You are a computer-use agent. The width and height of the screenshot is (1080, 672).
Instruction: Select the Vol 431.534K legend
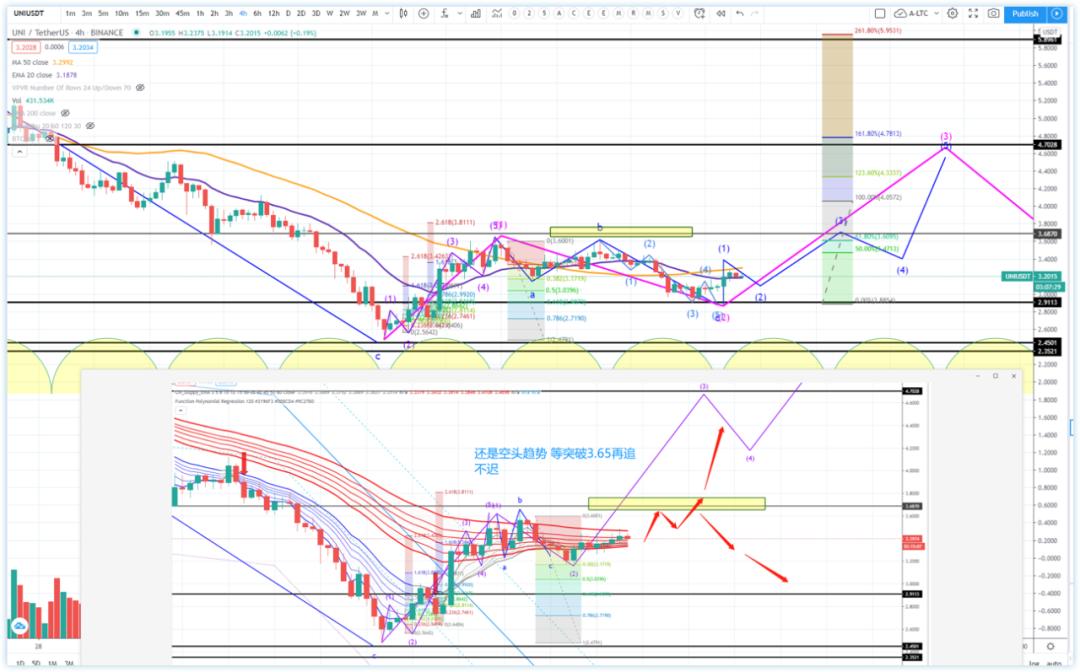tap(33, 101)
